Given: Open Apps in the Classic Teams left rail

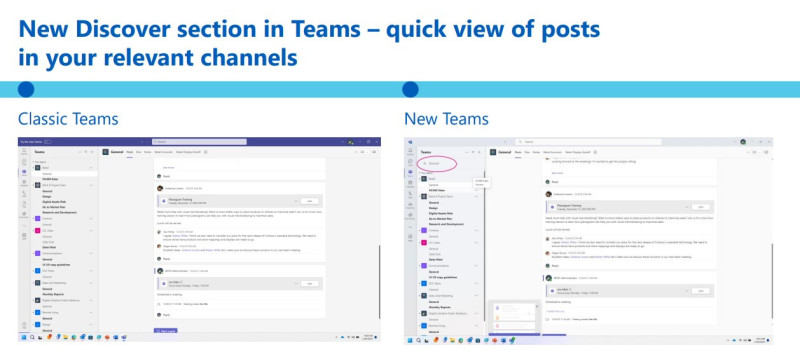Looking at the screenshot, I should [24, 236].
